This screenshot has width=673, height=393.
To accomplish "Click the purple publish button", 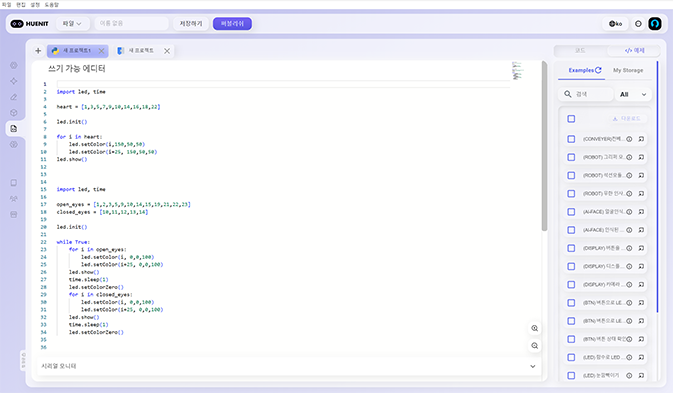I will coord(232,24).
